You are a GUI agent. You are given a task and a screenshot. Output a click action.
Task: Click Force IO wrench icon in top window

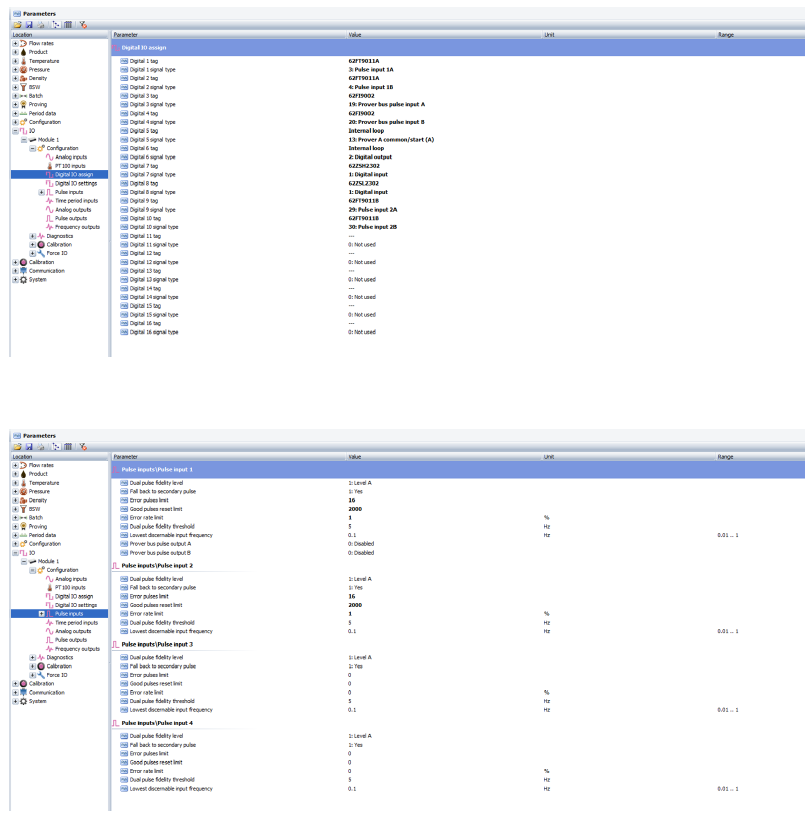[x=41, y=253]
